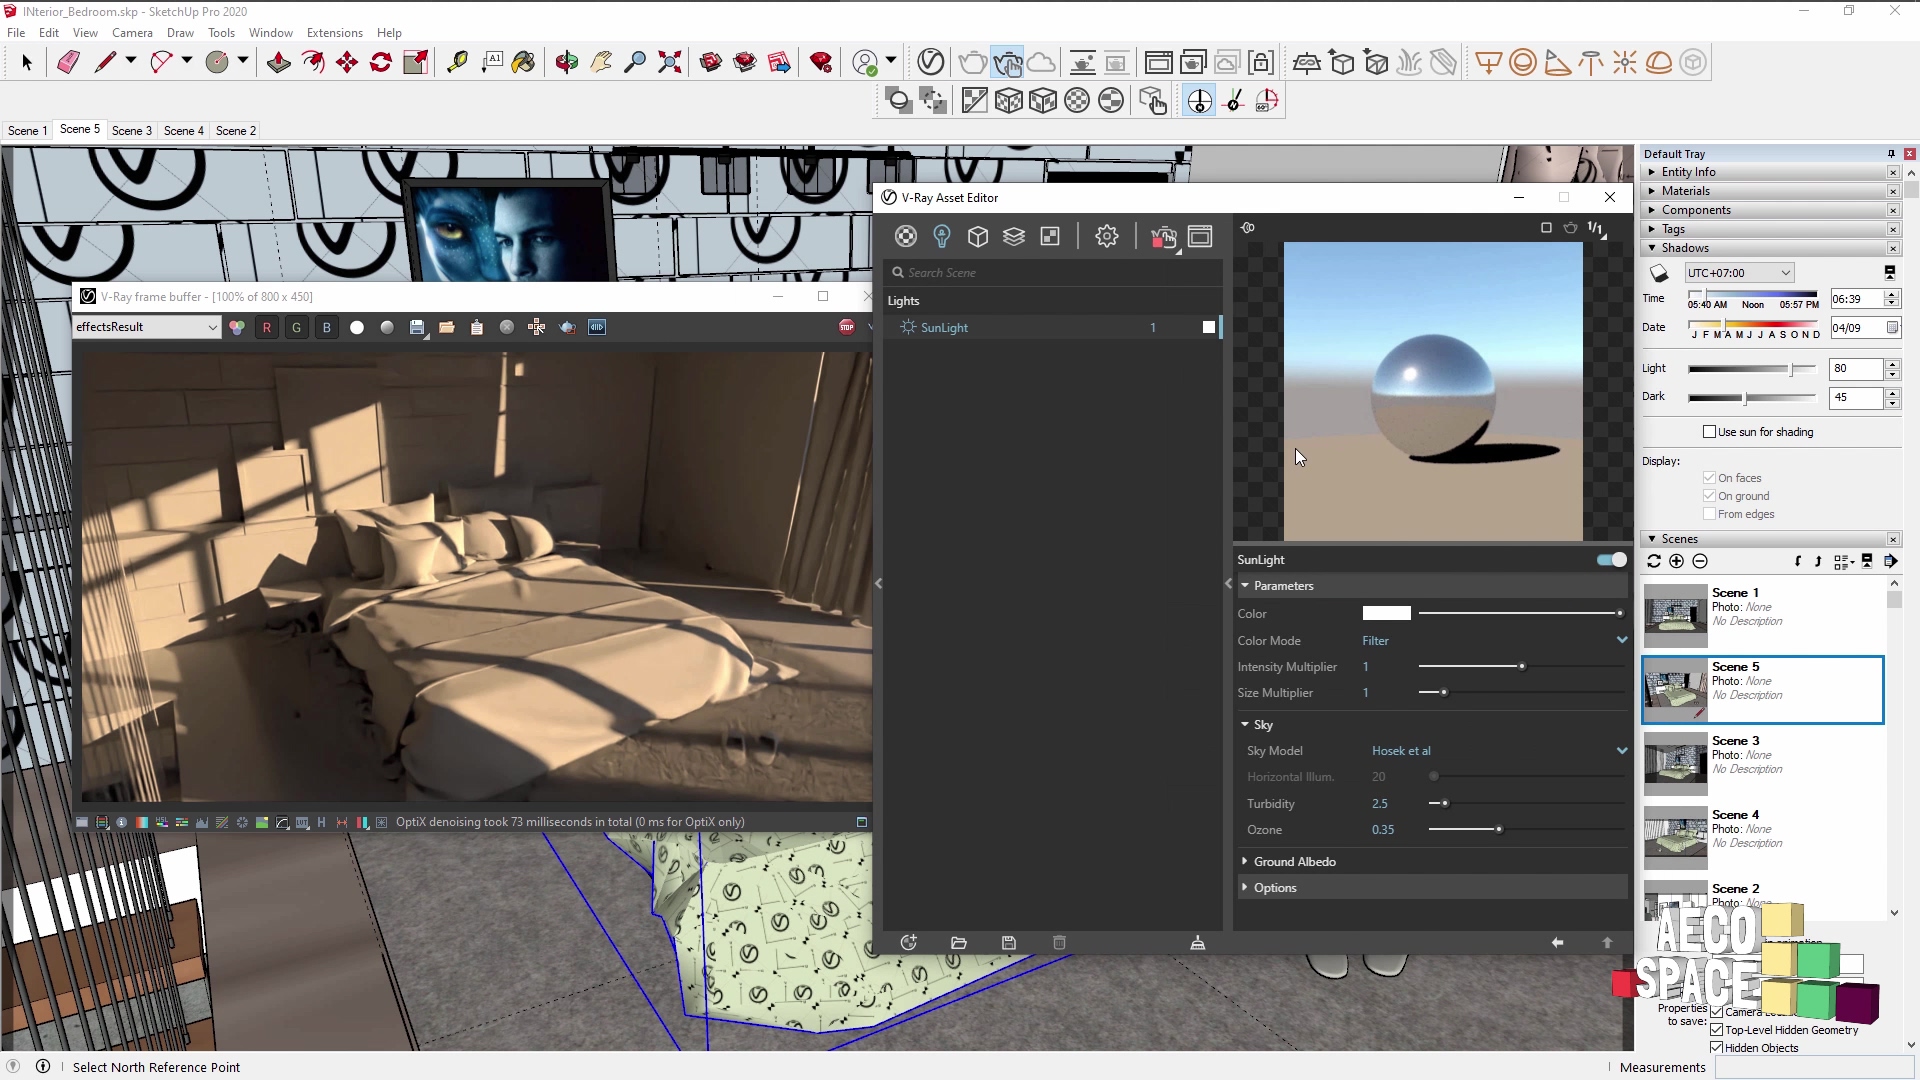The image size is (1920, 1080).
Task: Select the Paint Bucket tool
Action: pyautogui.click(x=523, y=62)
